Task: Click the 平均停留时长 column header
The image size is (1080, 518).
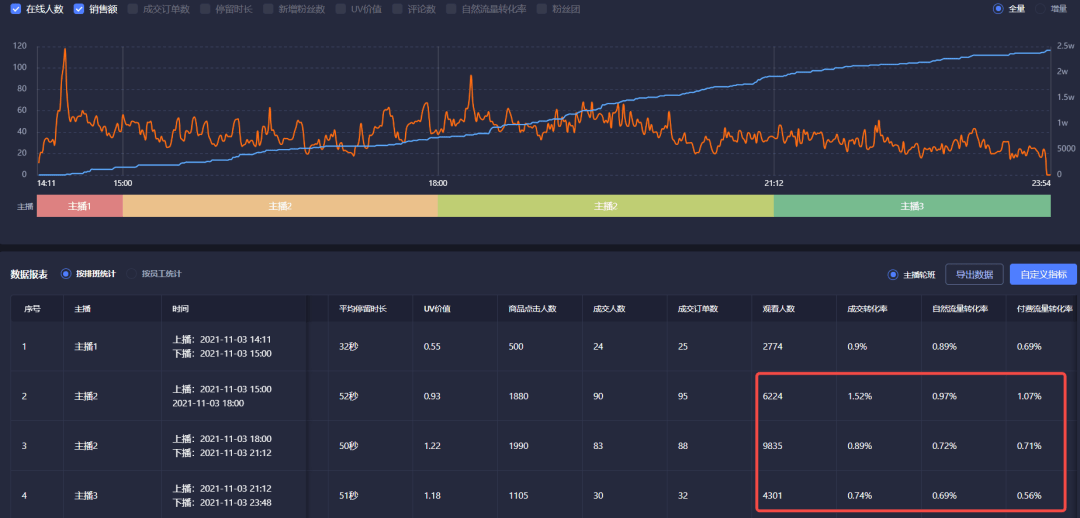Action: [362, 309]
